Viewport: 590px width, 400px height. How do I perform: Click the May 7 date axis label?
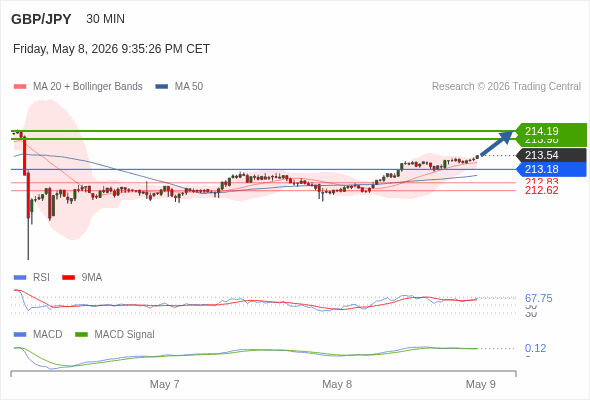[x=164, y=384]
